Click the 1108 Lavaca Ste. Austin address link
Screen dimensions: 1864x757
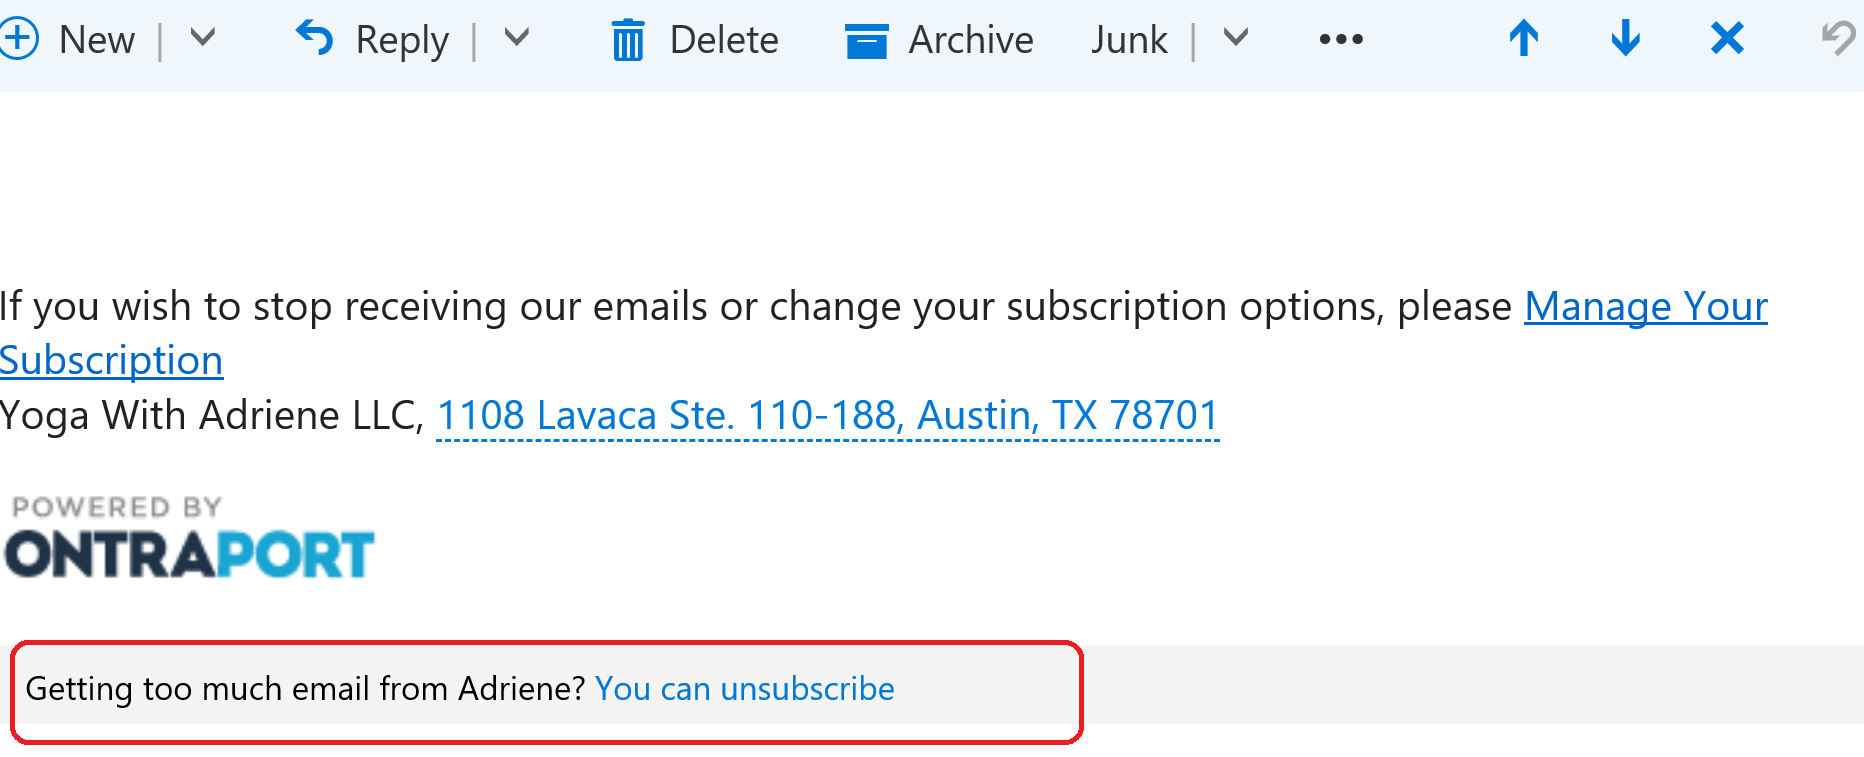pos(827,415)
